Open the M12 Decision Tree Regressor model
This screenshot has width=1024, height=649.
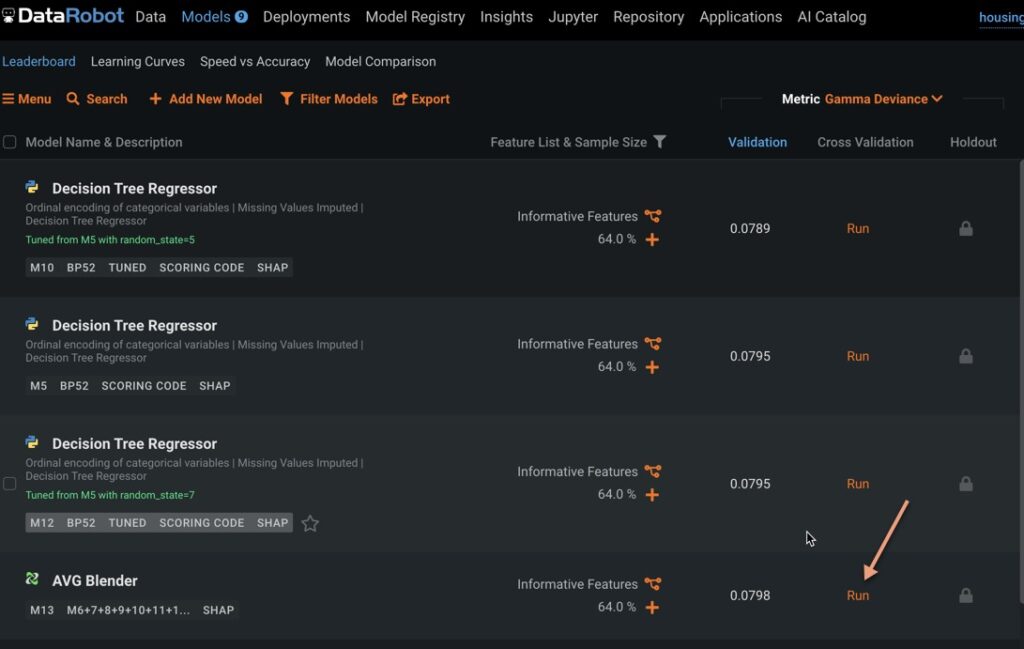click(134, 444)
